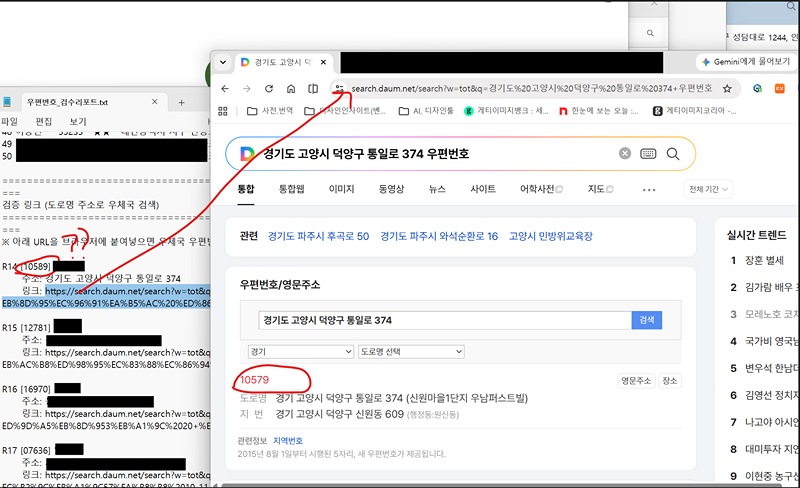Open the 편집 menu in Notepad
The image size is (800, 488).
(43, 121)
